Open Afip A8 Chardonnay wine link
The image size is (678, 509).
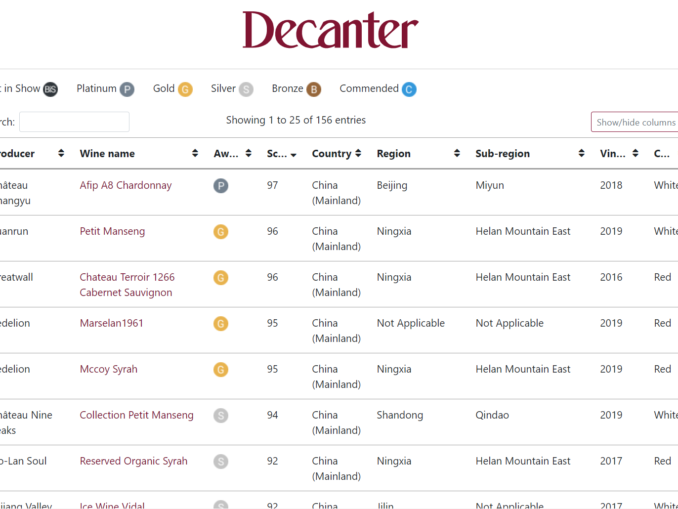point(125,185)
